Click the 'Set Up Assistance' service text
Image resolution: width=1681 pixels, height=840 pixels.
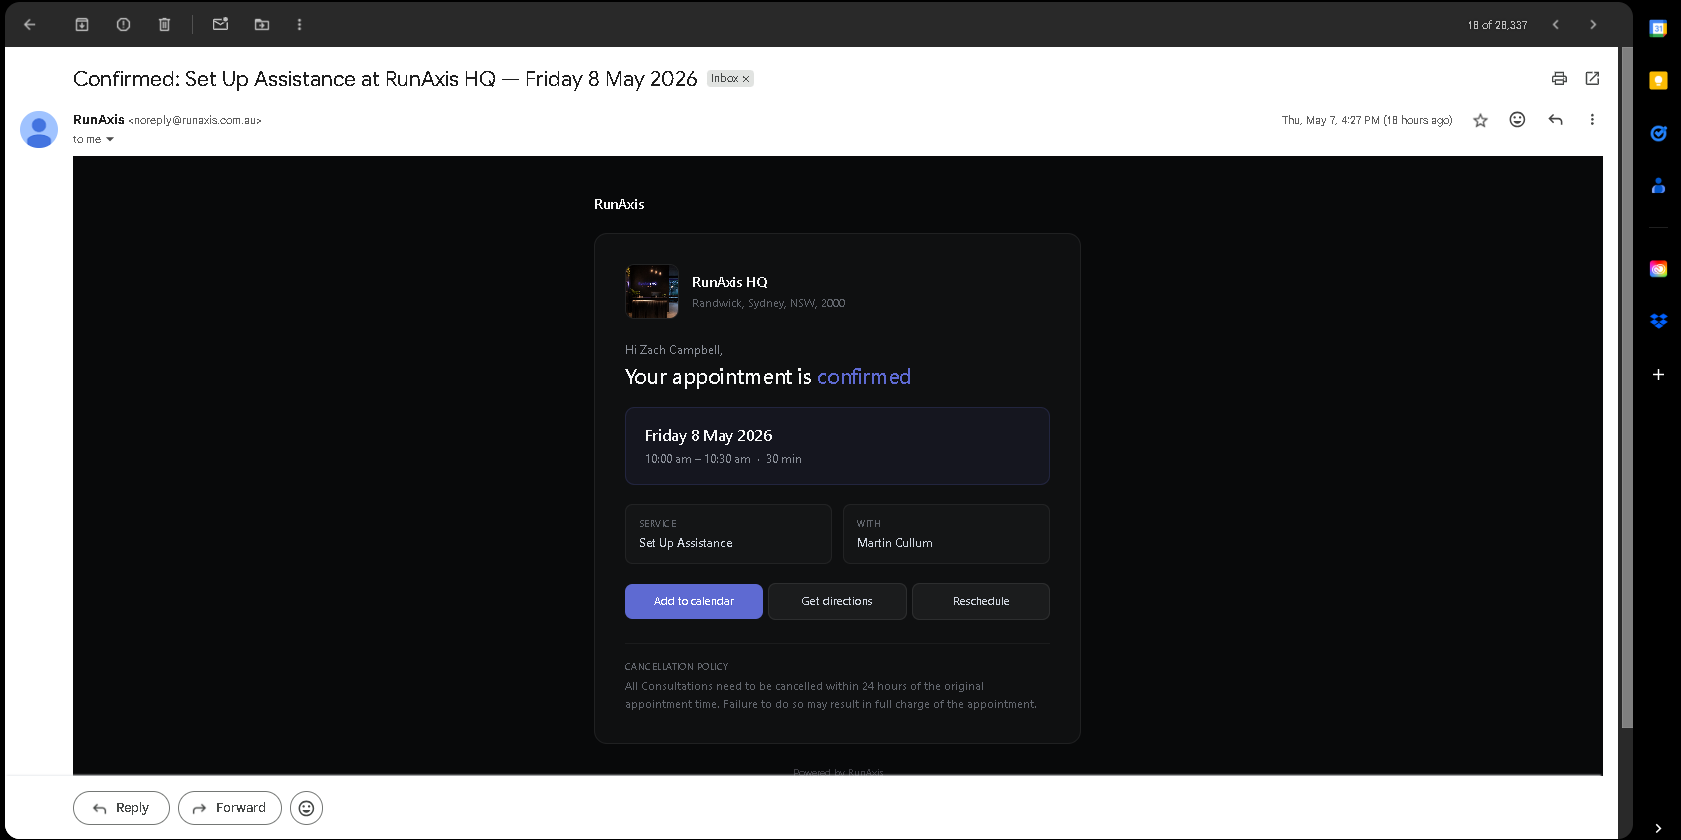pyautogui.click(x=686, y=543)
